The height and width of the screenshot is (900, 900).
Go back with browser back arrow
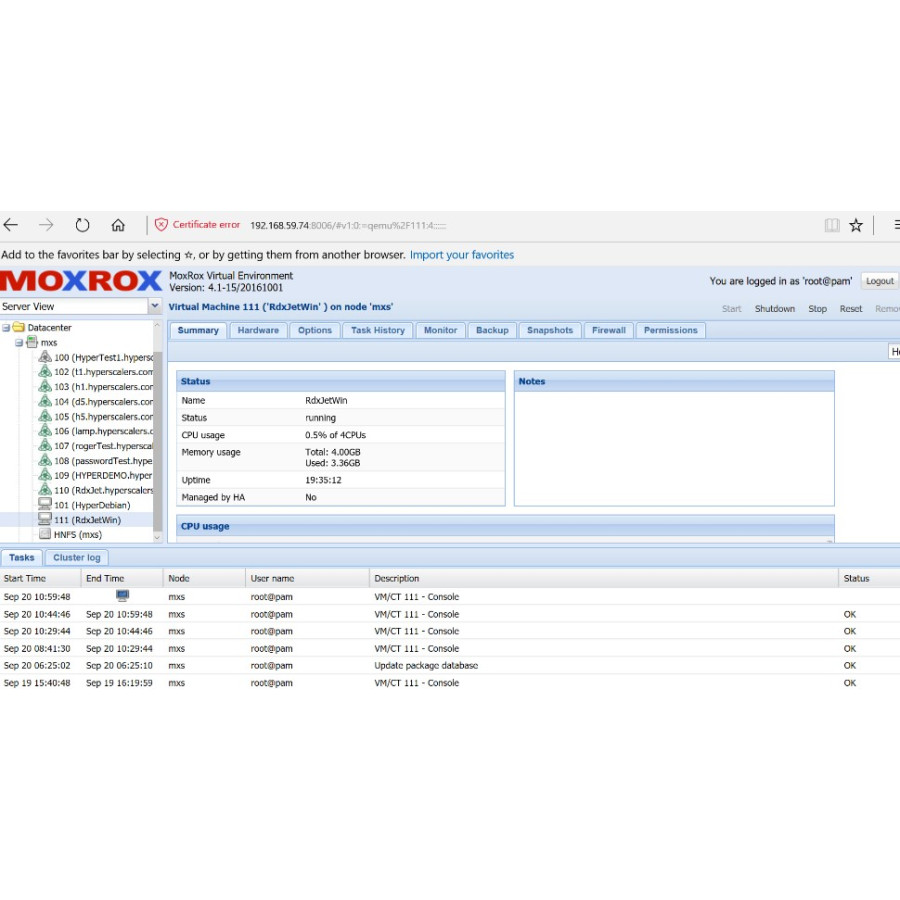[10, 225]
